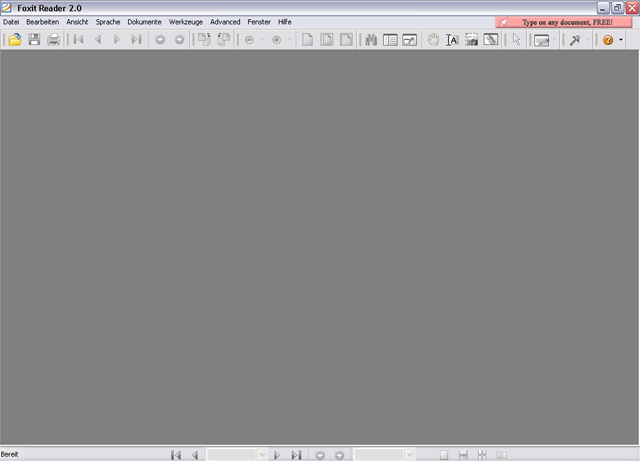Minimize the Foxit Reader window

[x=603, y=8]
